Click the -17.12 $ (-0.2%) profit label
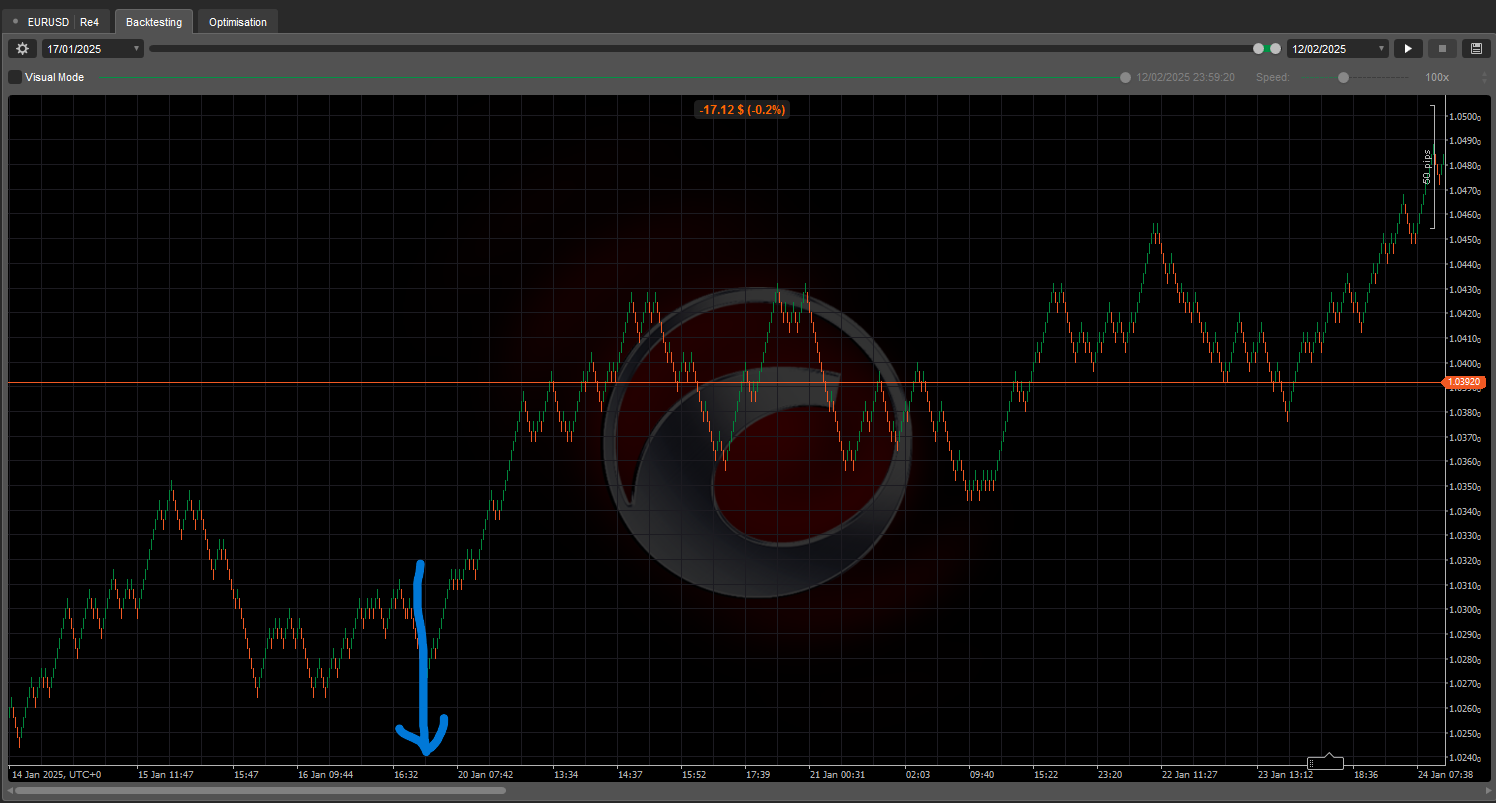Screen dimensions: 1496x803 tap(742, 109)
